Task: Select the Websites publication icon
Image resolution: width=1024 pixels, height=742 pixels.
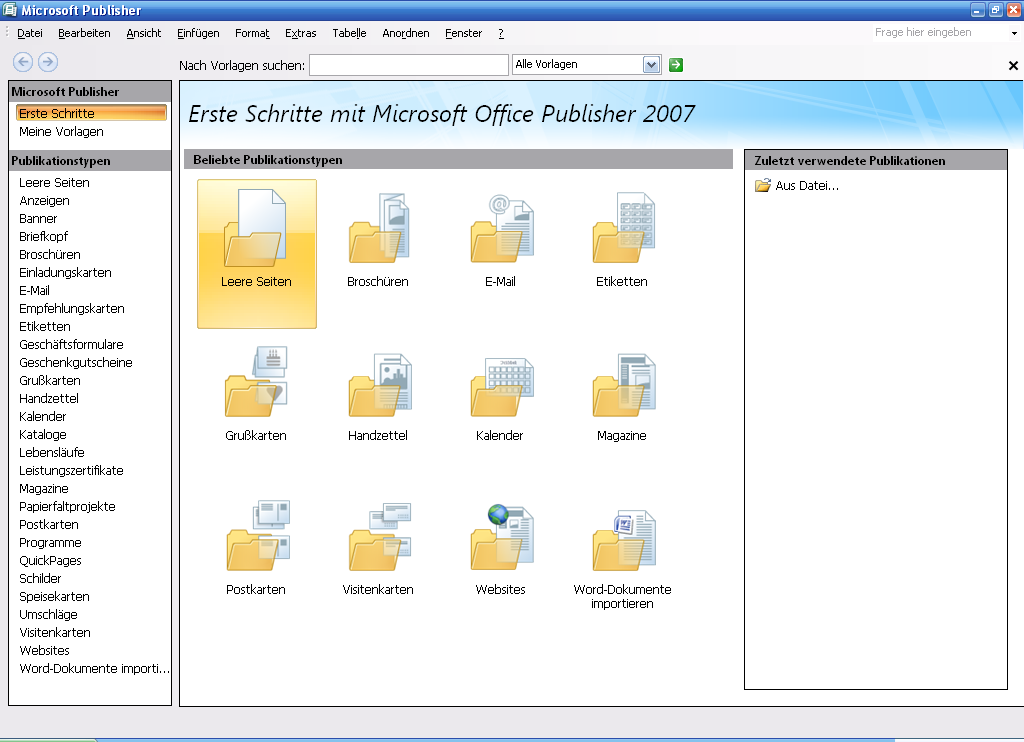Action: (500, 540)
